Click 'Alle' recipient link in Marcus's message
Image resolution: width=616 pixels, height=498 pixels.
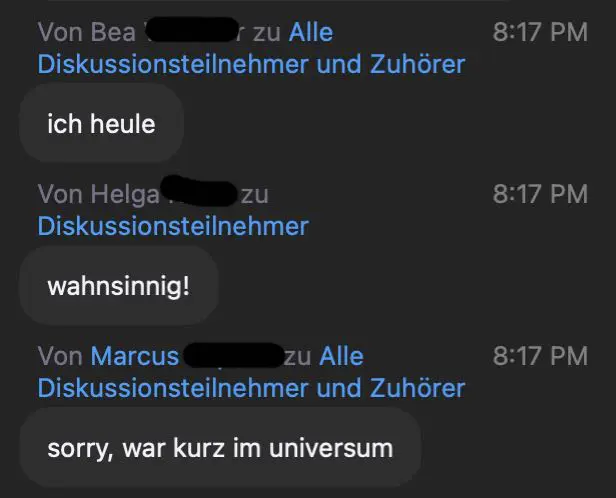(341, 356)
